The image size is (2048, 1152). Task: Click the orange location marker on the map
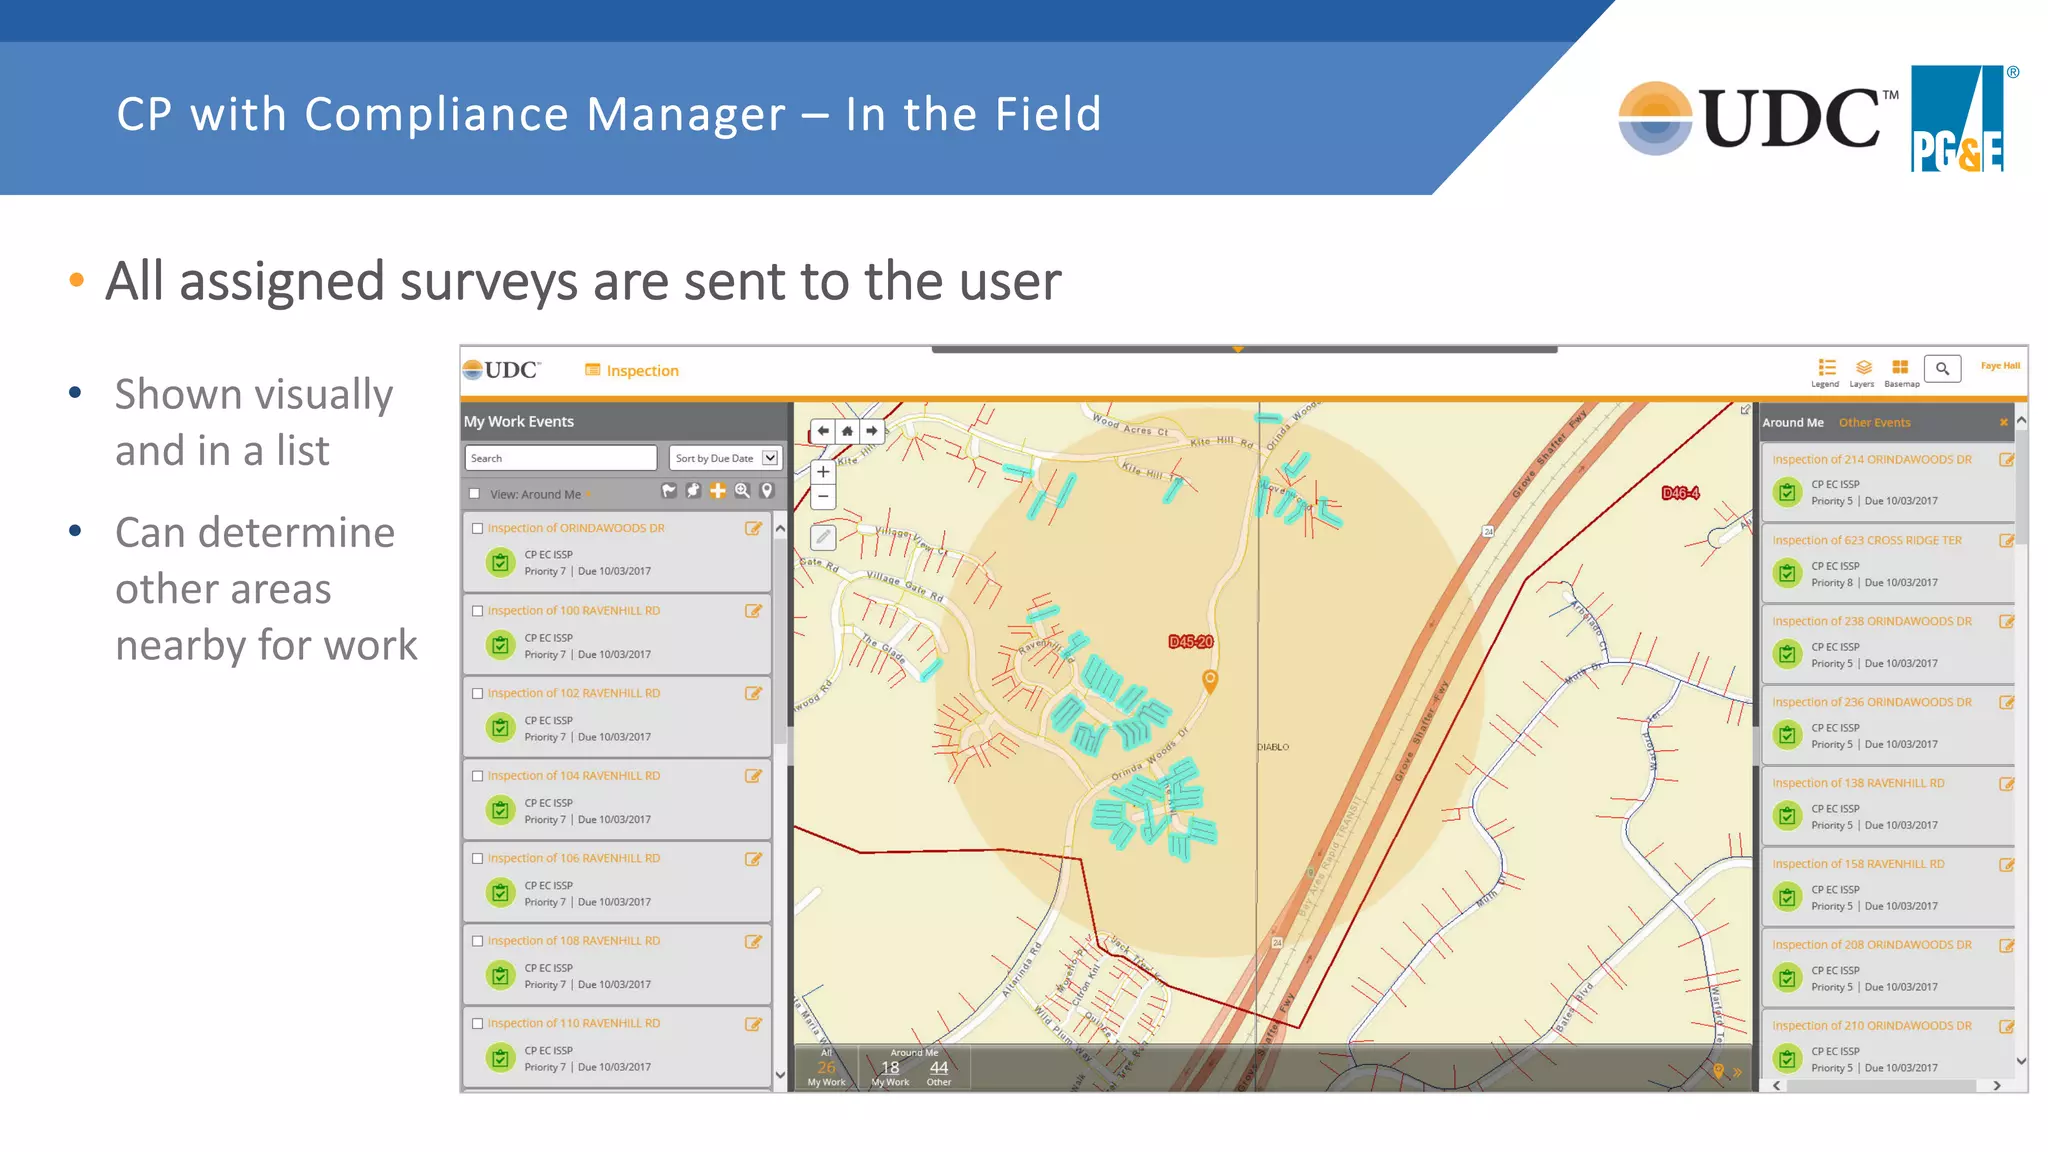[1210, 682]
